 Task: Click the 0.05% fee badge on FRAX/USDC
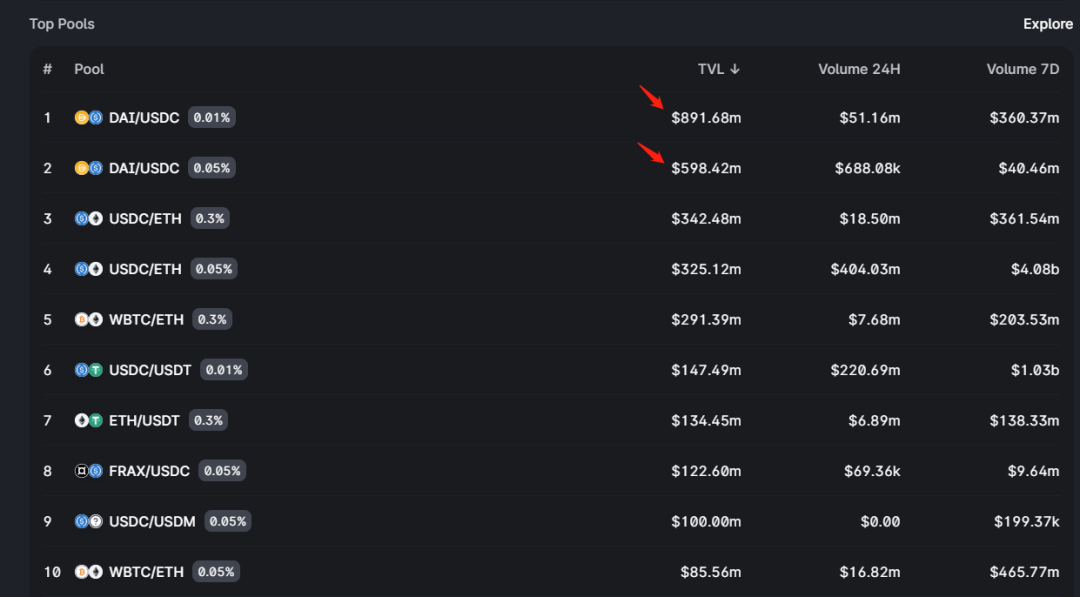[x=222, y=471]
